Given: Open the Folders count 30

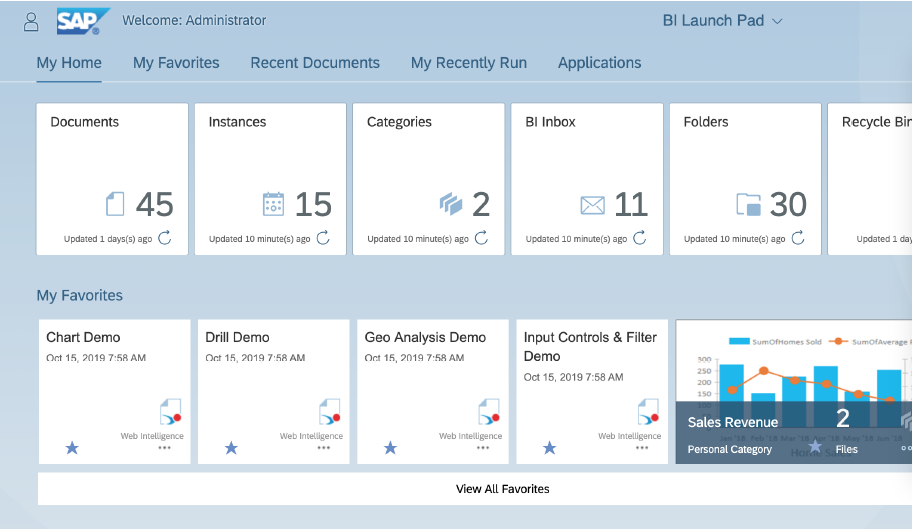Looking at the screenshot, I should click(x=788, y=205).
